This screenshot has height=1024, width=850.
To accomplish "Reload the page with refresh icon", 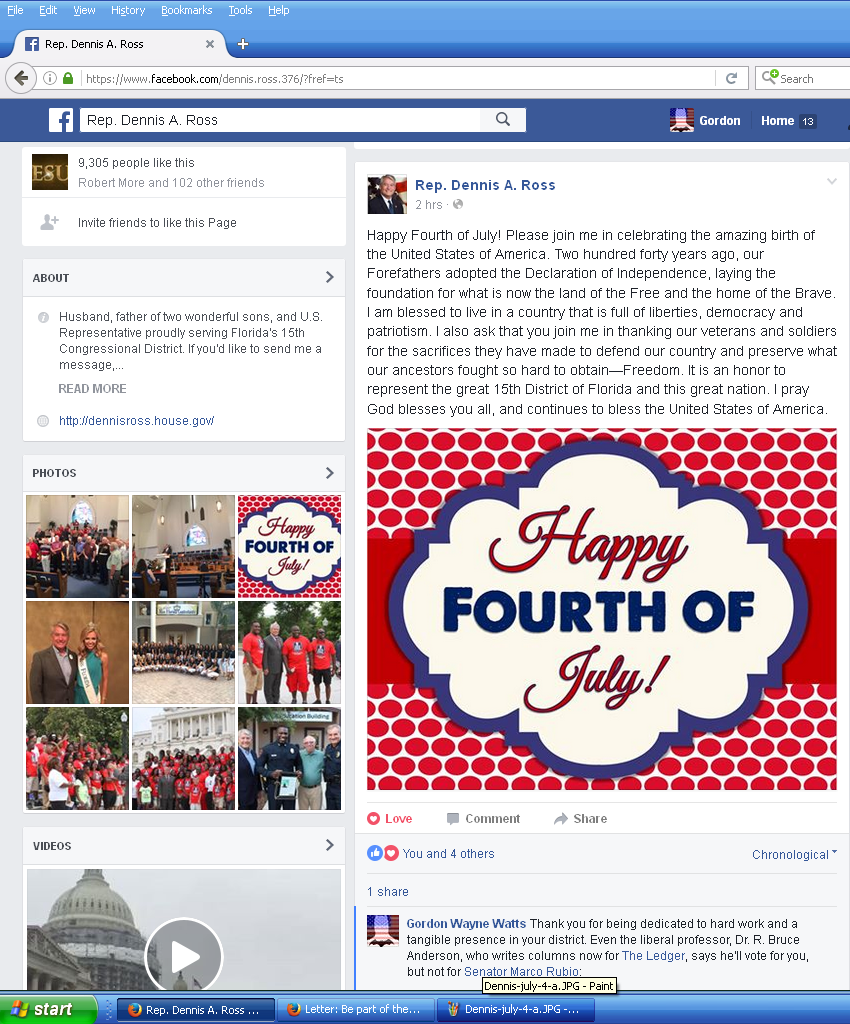I will [731, 78].
